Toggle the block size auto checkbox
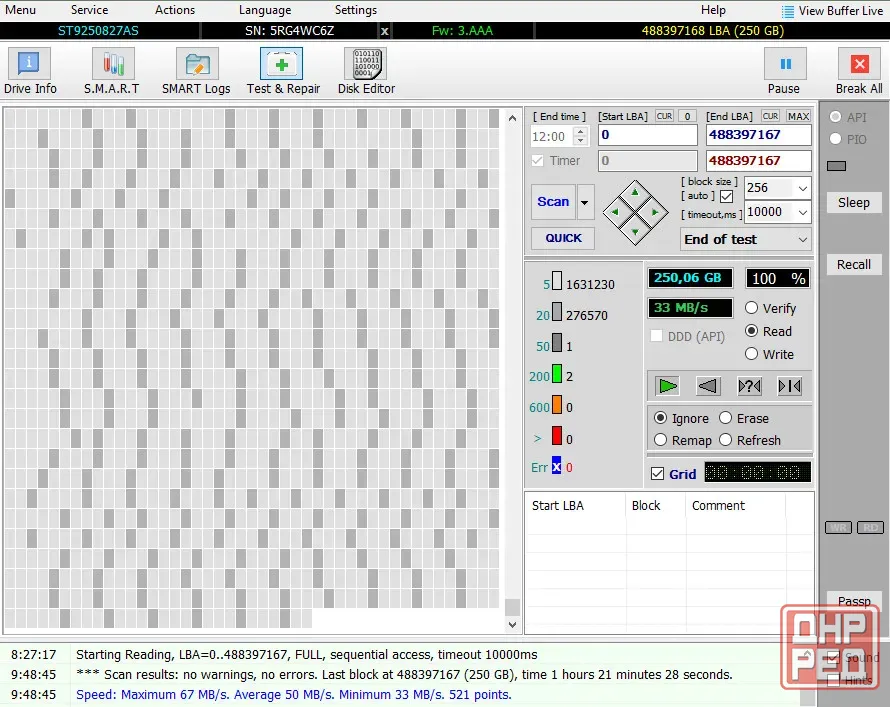 727,196
